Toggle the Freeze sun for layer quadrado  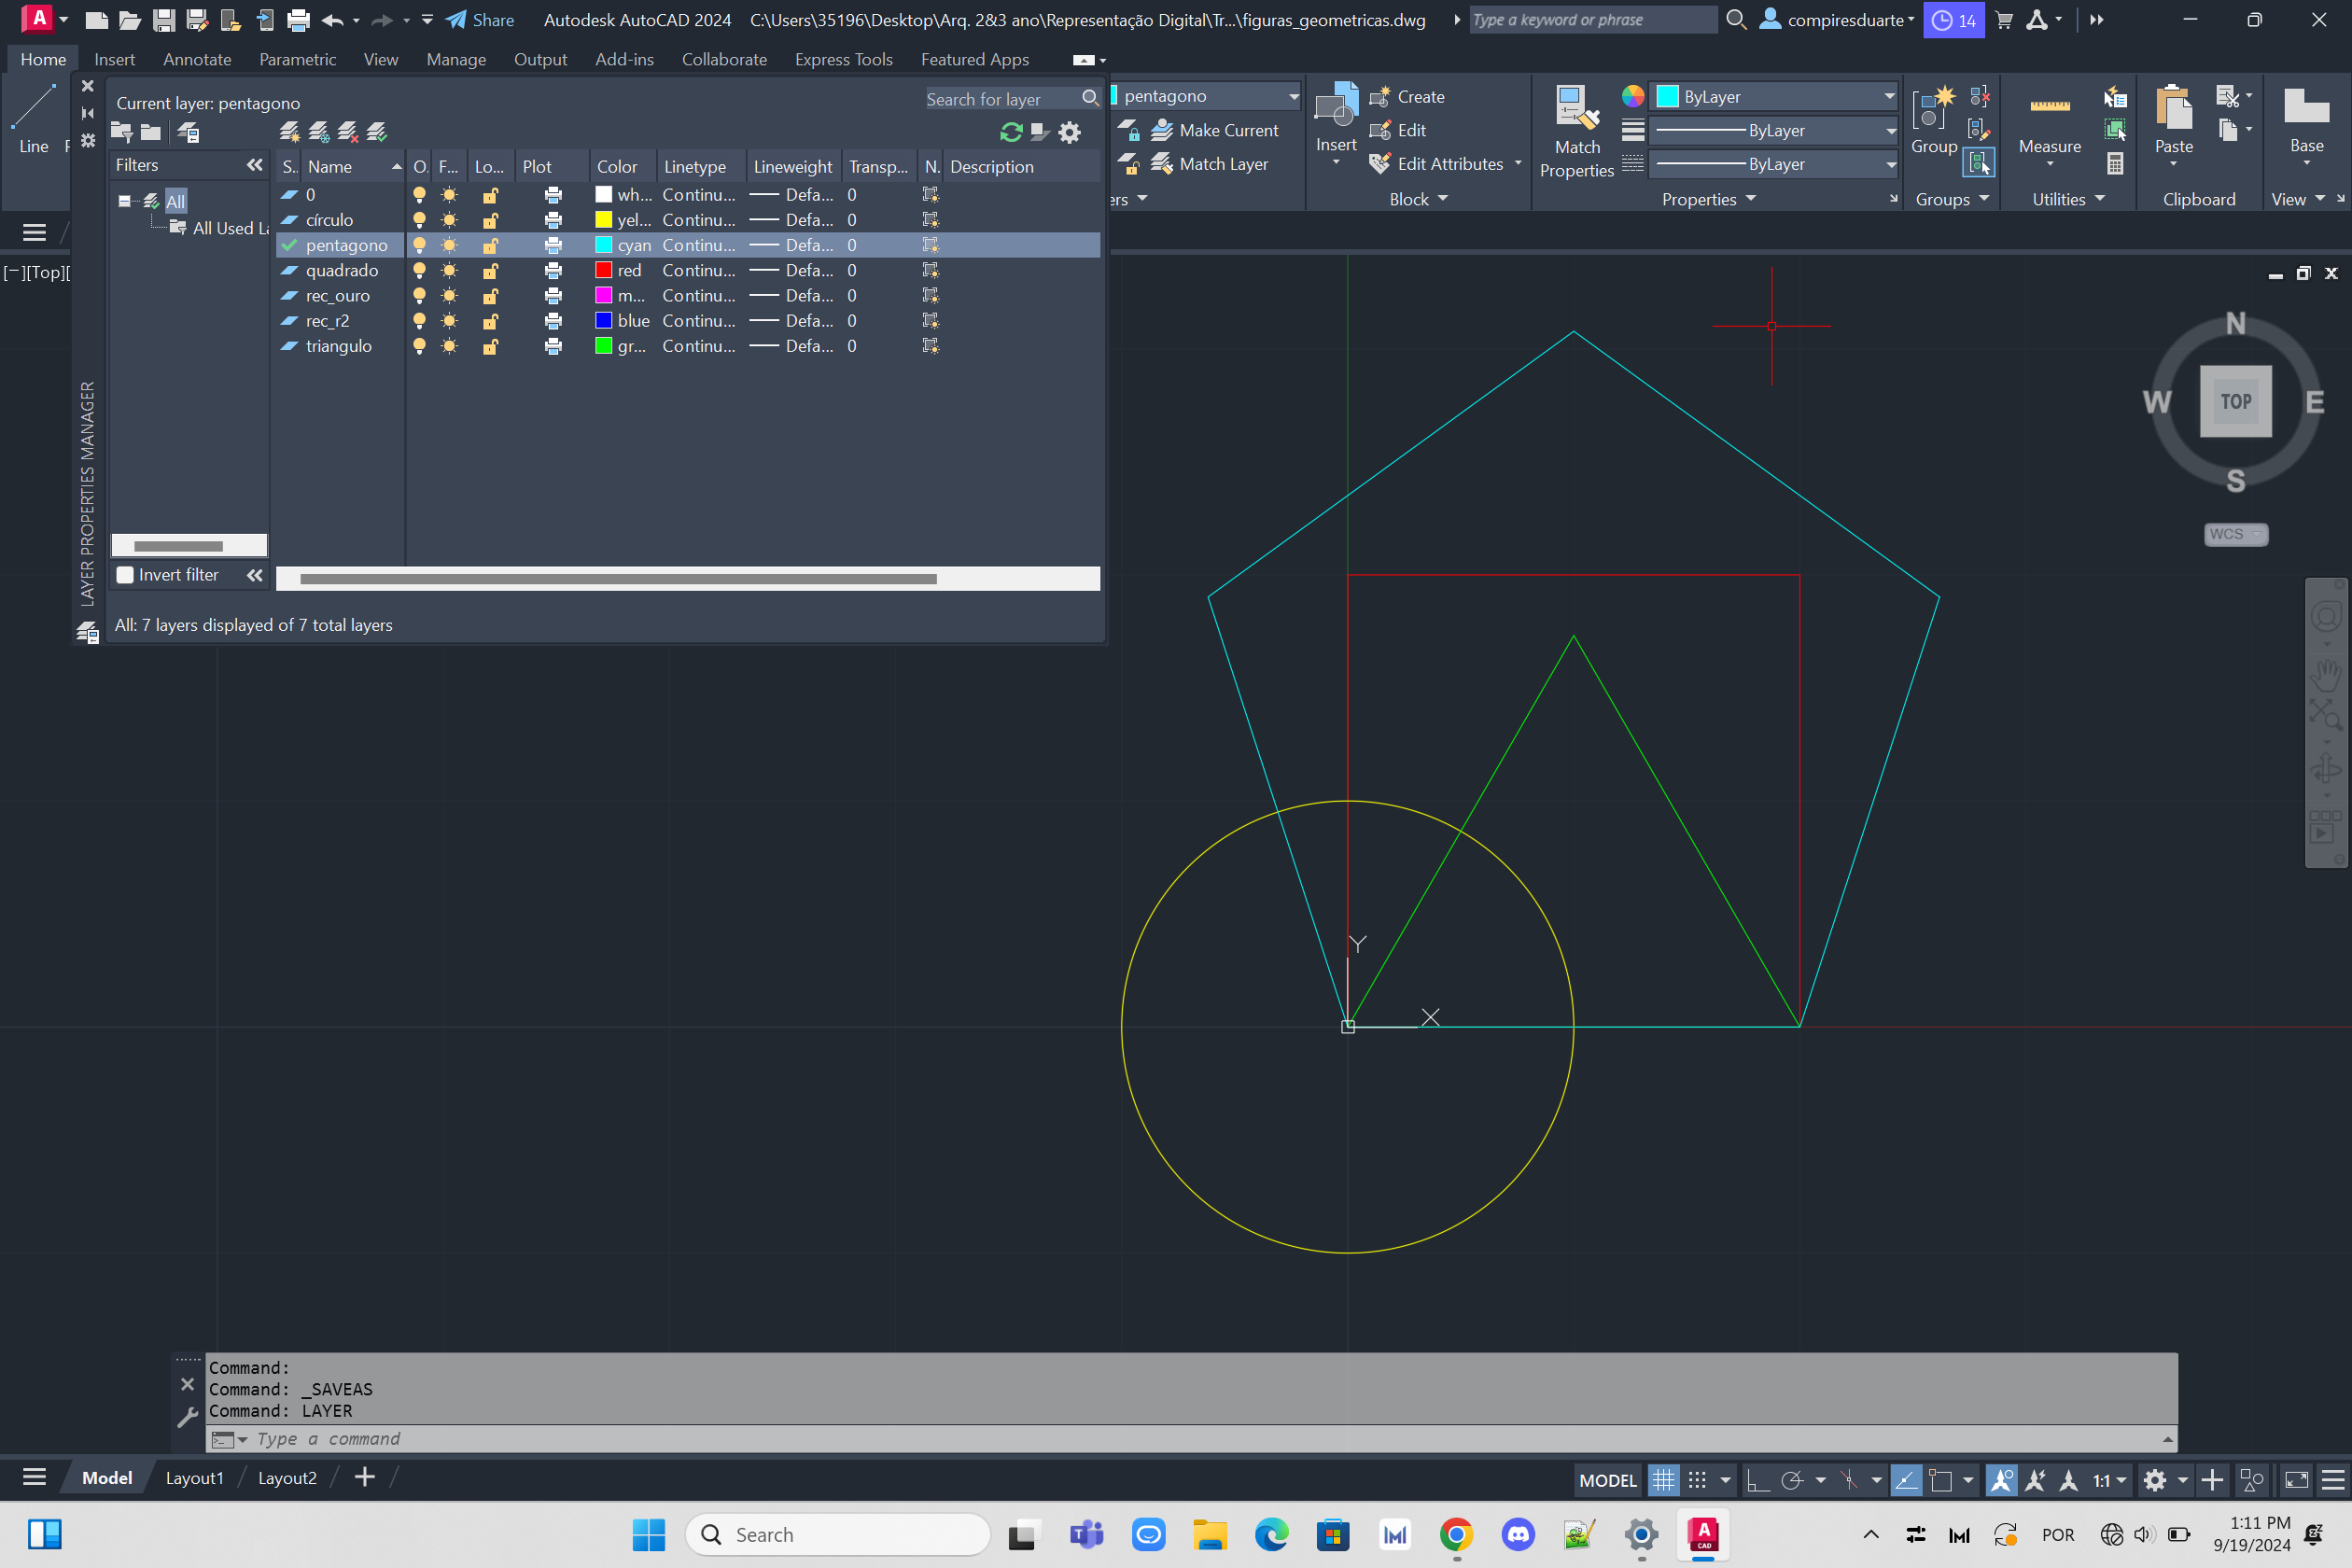coord(449,270)
